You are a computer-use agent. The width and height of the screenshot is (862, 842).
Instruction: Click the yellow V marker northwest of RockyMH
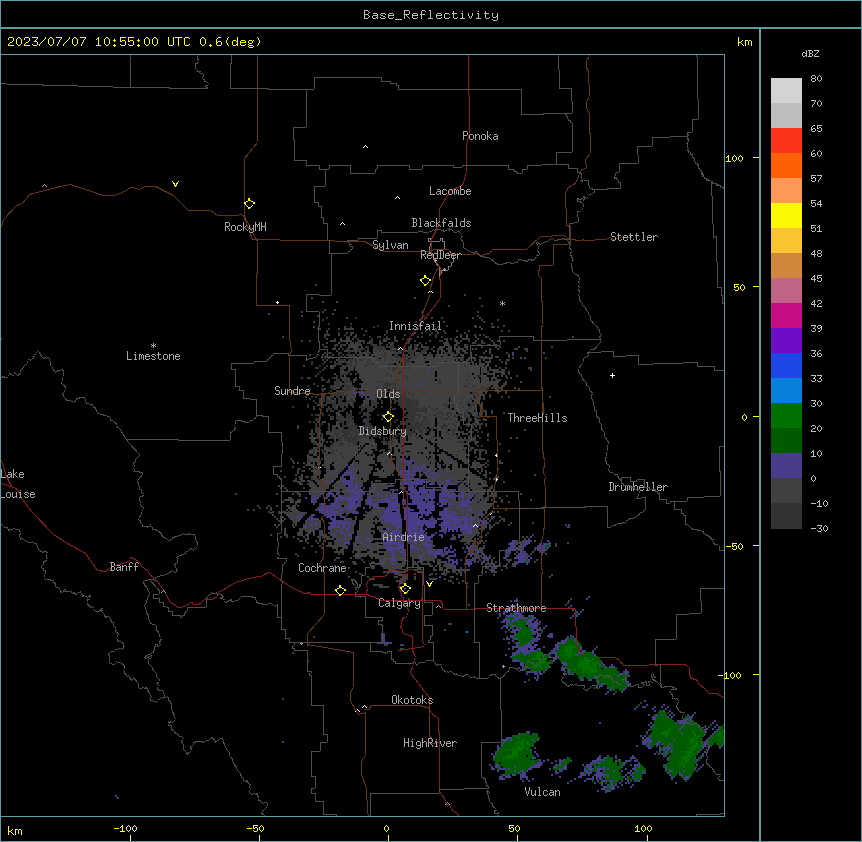click(175, 184)
